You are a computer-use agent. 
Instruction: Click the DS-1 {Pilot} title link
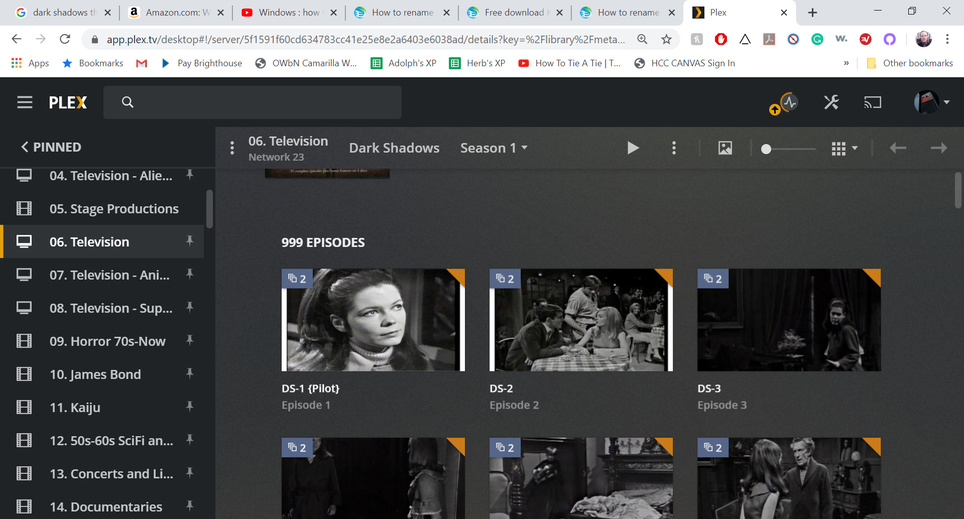(x=310, y=389)
